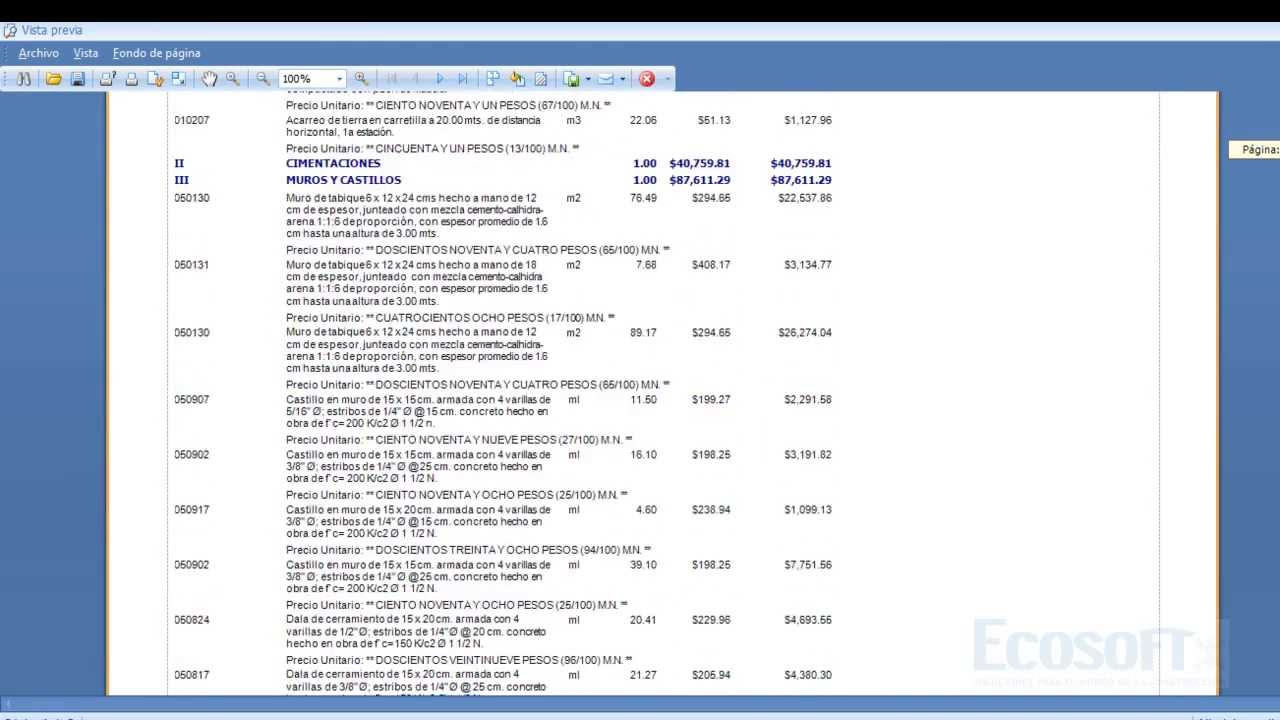Click the Roman numeral II section marker
The width and height of the screenshot is (1280, 720).
pos(179,163)
